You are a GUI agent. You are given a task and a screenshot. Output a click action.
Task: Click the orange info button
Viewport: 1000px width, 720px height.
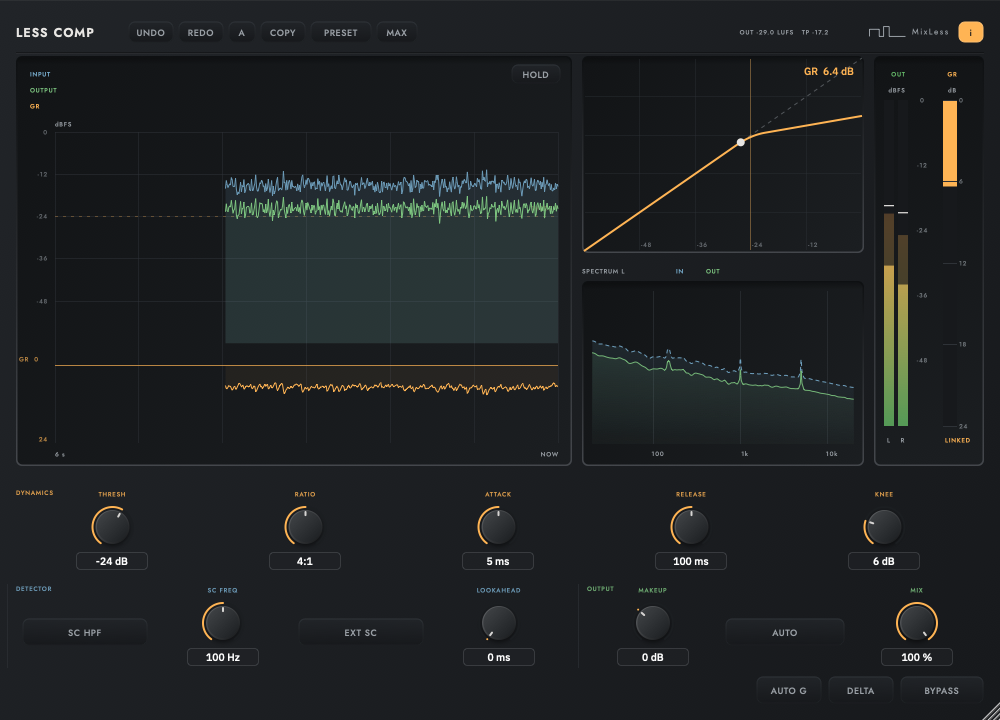coord(970,32)
